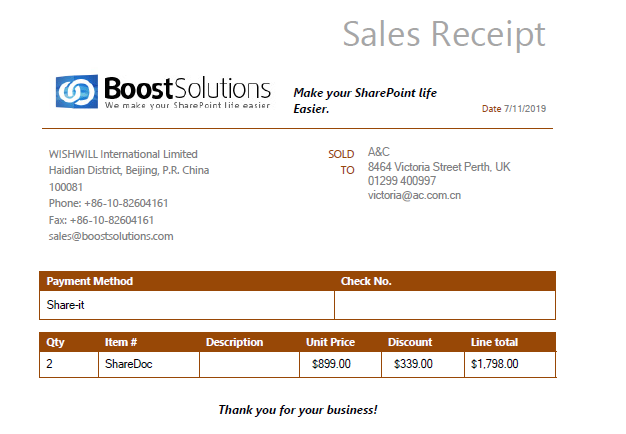Select the $339.00 discount cell

[413, 364]
